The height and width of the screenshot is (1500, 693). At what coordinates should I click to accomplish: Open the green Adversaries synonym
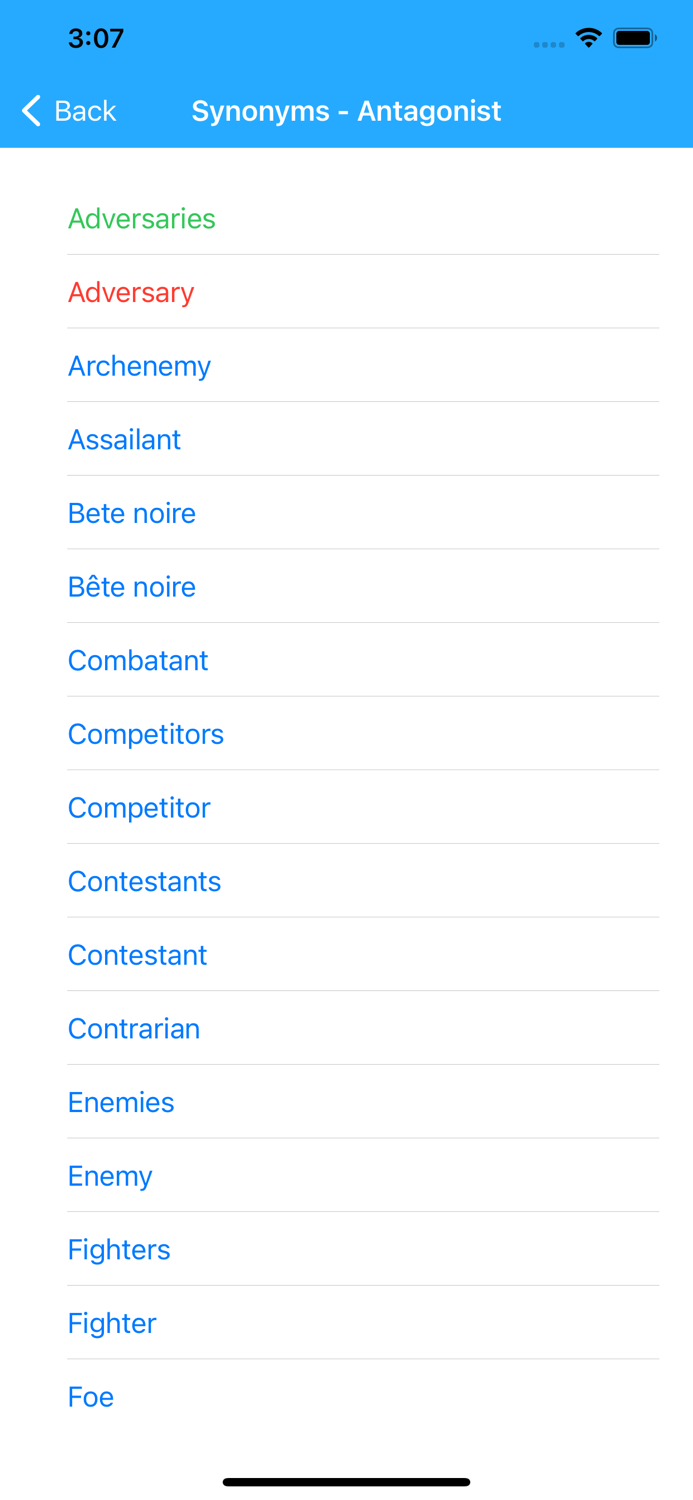[142, 219]
